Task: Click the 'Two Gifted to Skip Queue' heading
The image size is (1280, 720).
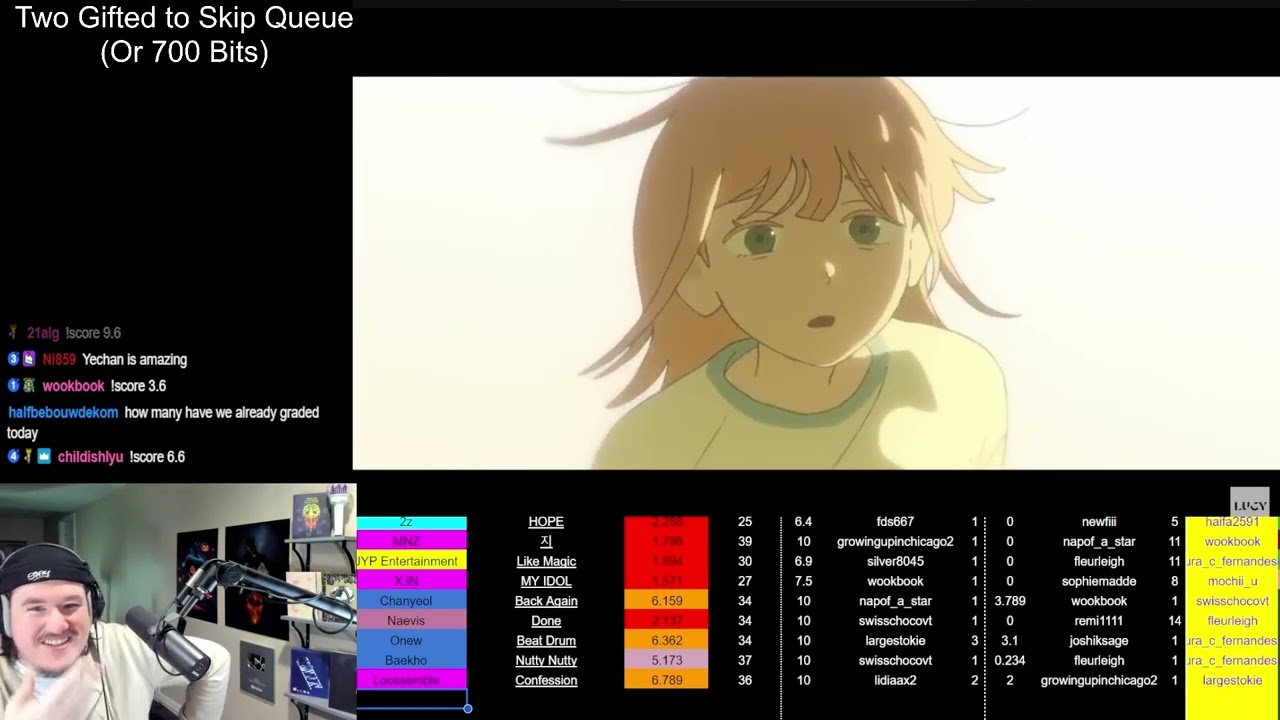Action: [184, 18]
